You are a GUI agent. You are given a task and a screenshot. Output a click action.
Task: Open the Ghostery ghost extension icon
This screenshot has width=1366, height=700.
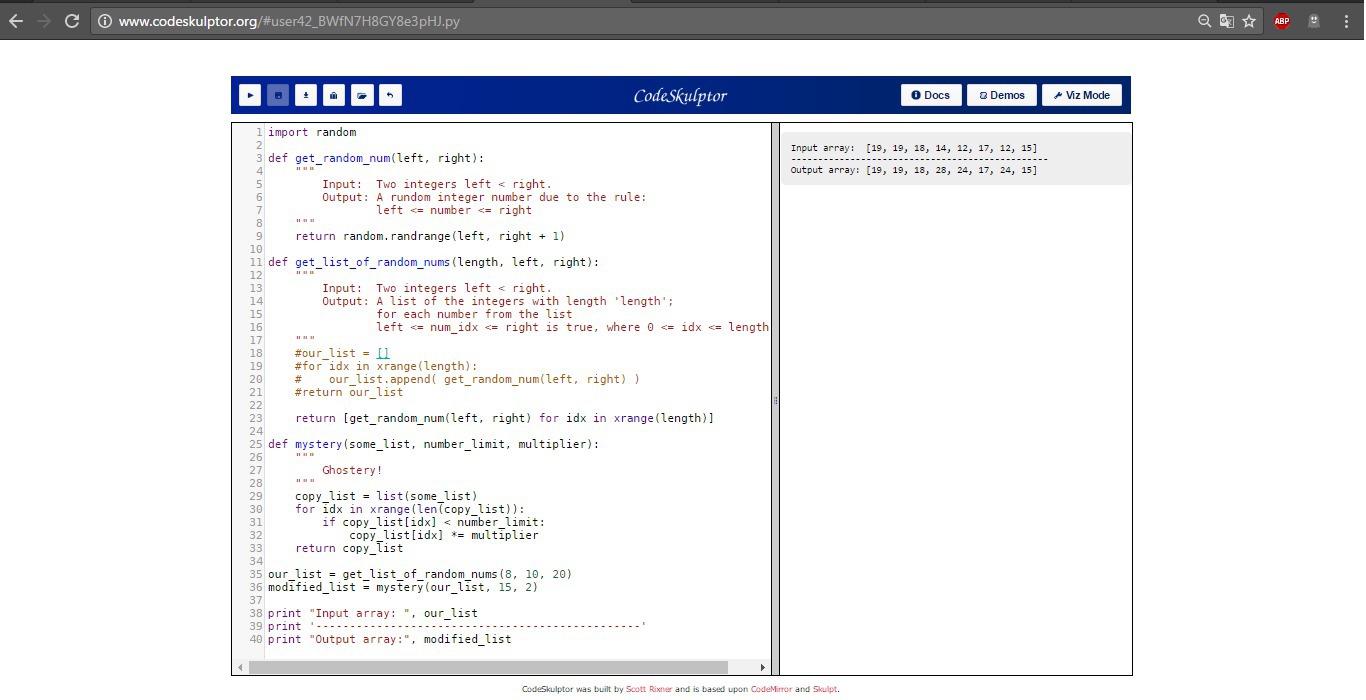coord(1314,21)
